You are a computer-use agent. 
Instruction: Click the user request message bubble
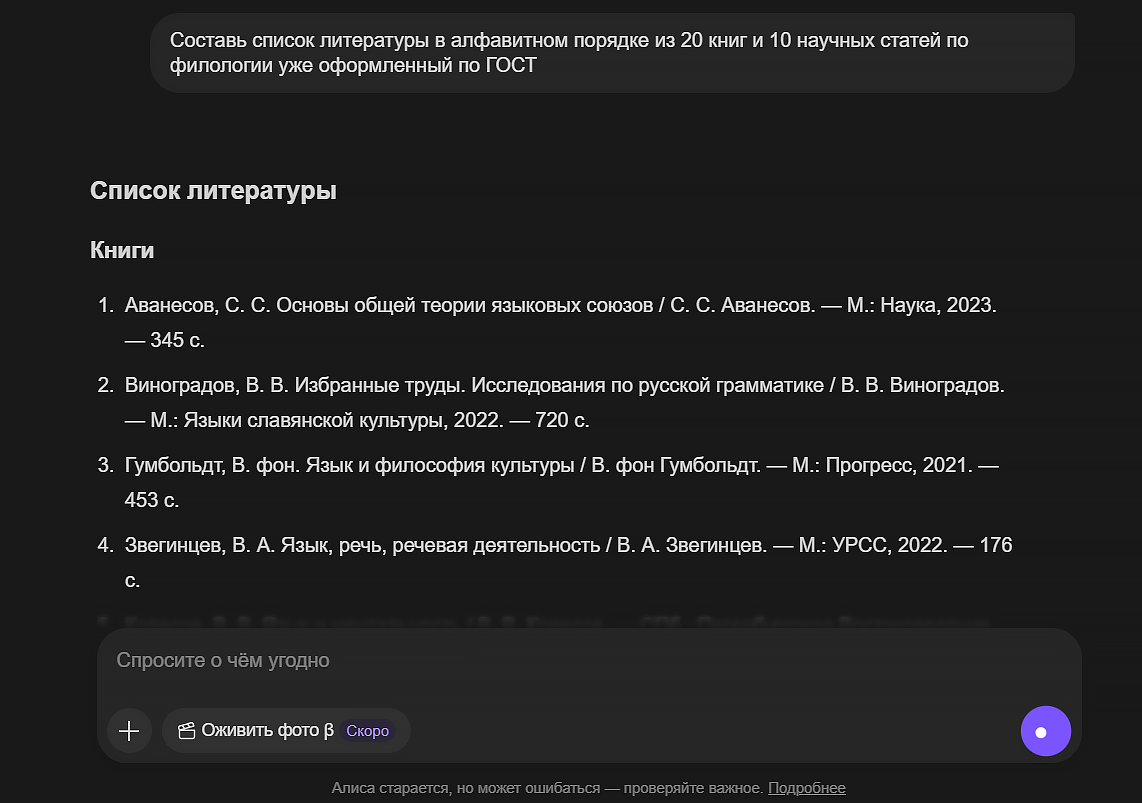click(x=611, y=53)
